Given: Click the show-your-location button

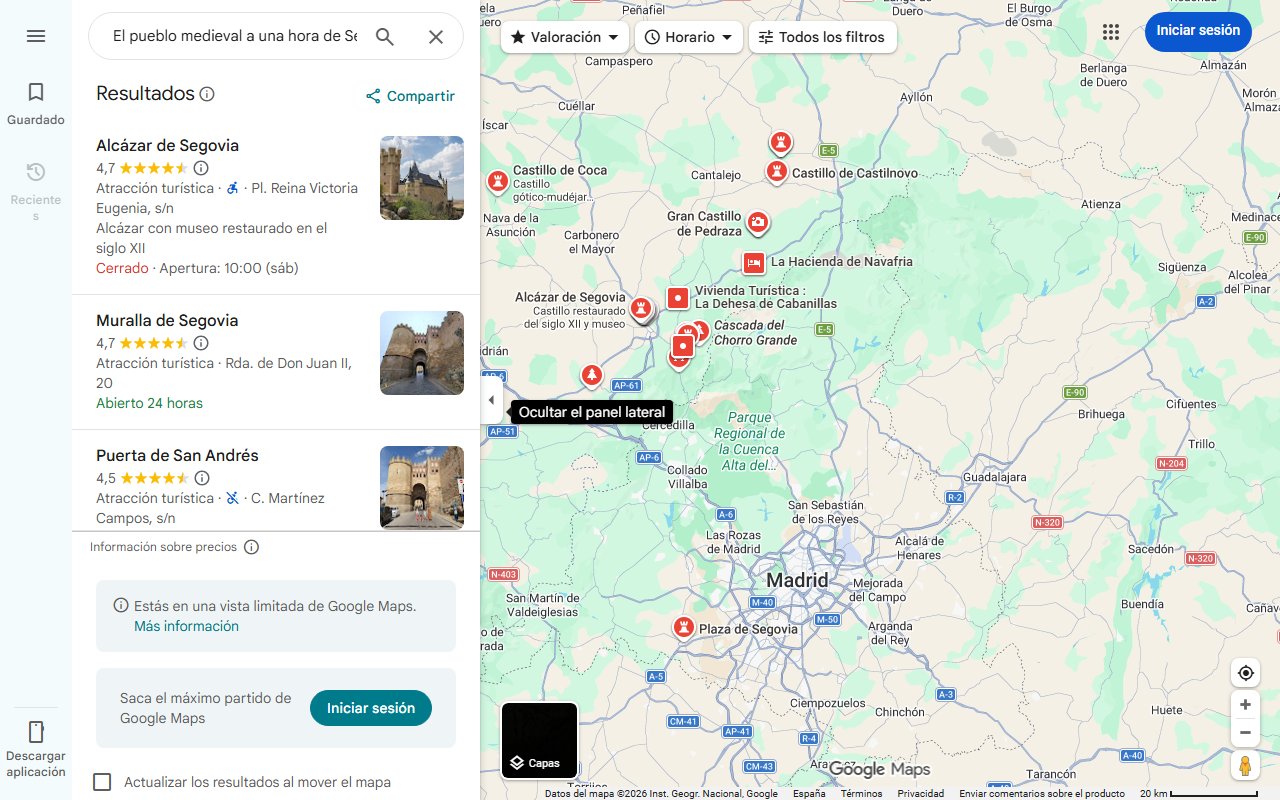Looking at the screenshot, I should click(x=1245, y=673).
